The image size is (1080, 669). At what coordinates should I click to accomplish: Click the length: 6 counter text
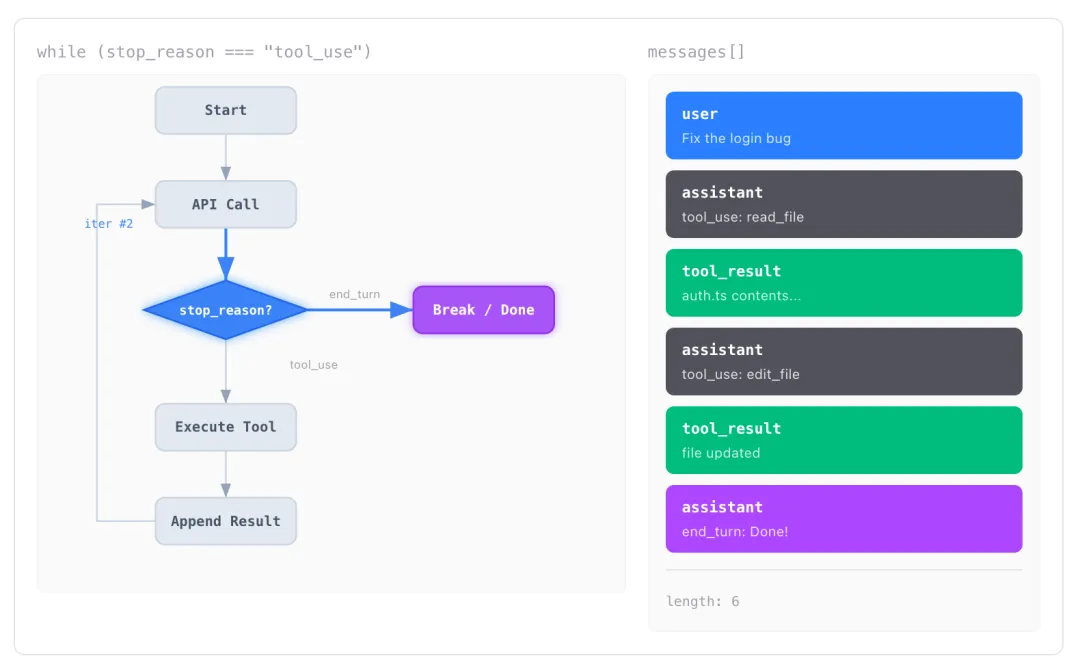pyautogui.click(x=703, y=601)
